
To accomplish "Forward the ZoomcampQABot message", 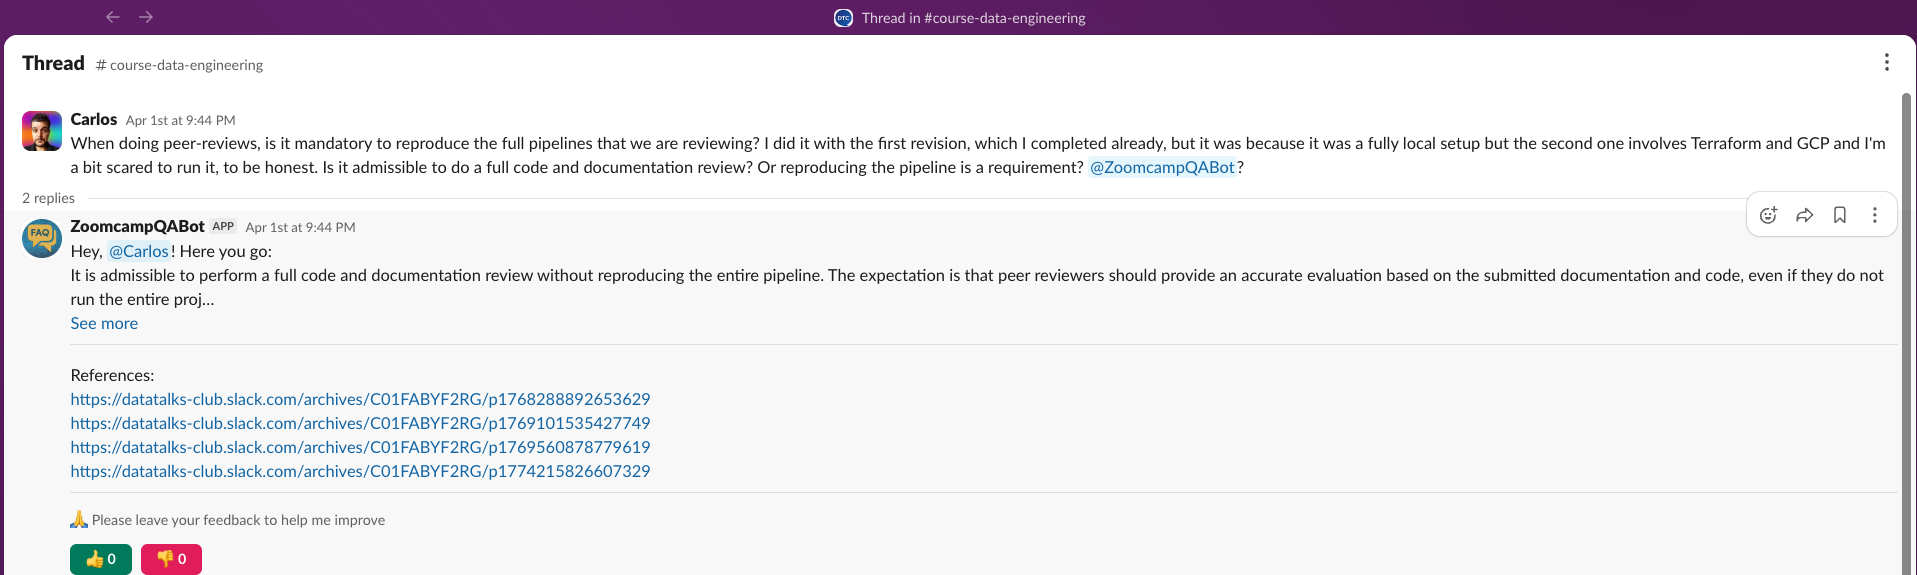I will click(1804, 215).
